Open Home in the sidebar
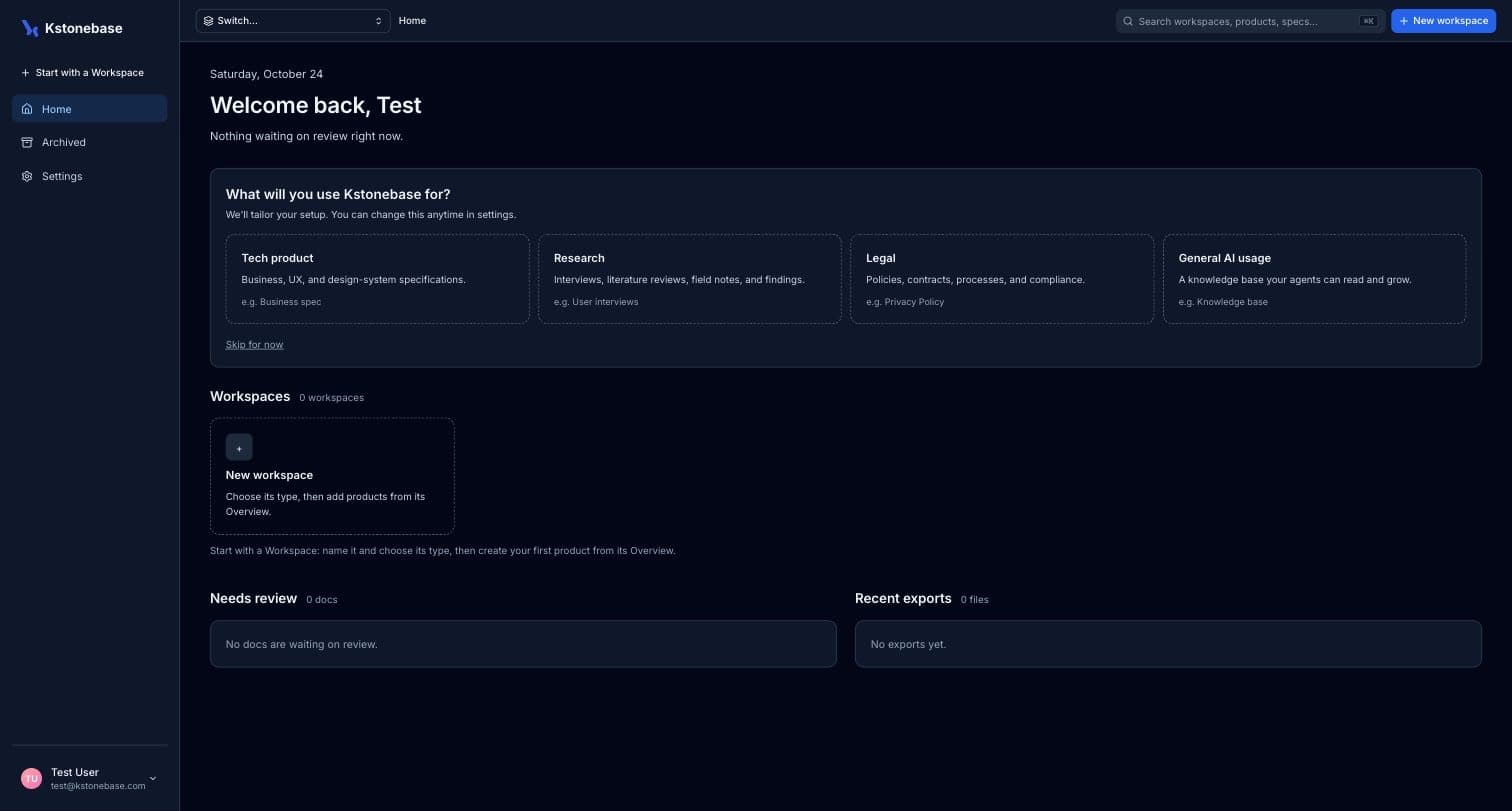This screenshot has height=811, width=1512. 89,109
